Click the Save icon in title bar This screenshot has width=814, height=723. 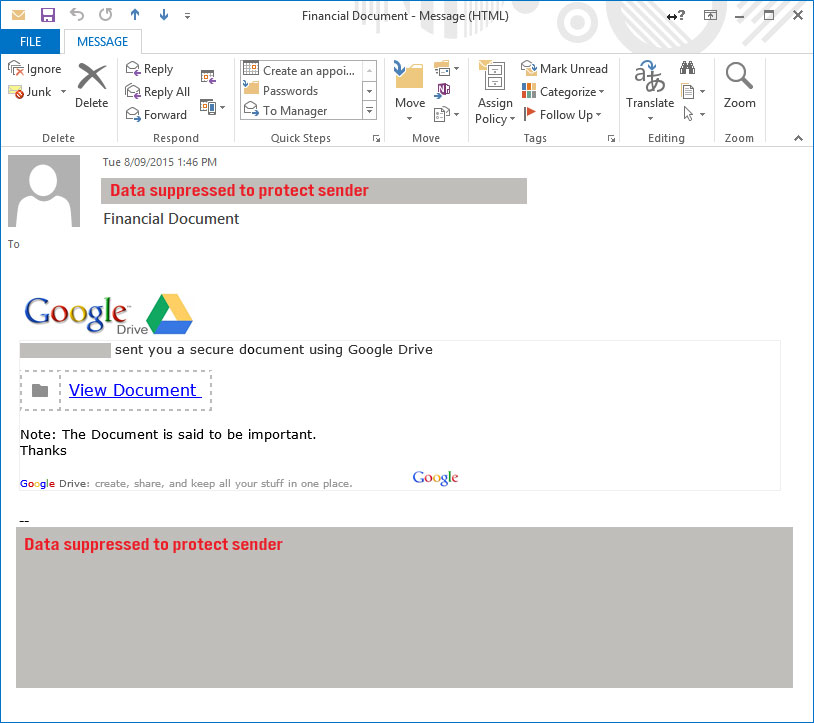[x=48, y=15]
